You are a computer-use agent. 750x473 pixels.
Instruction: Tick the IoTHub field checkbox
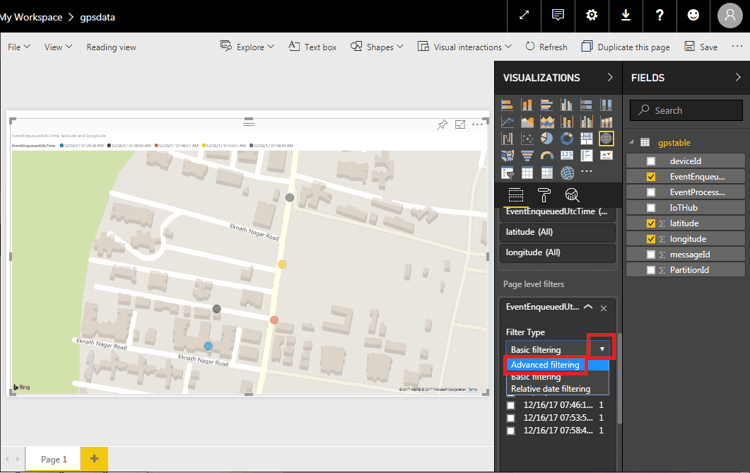pos(651,208)
